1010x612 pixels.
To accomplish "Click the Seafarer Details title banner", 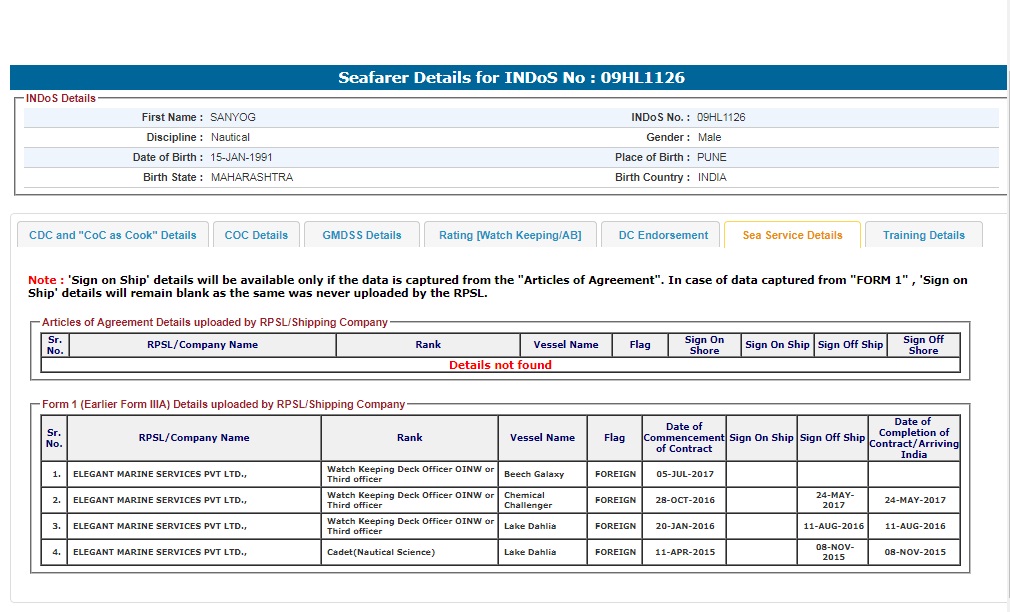I will (x=510, y=78).
